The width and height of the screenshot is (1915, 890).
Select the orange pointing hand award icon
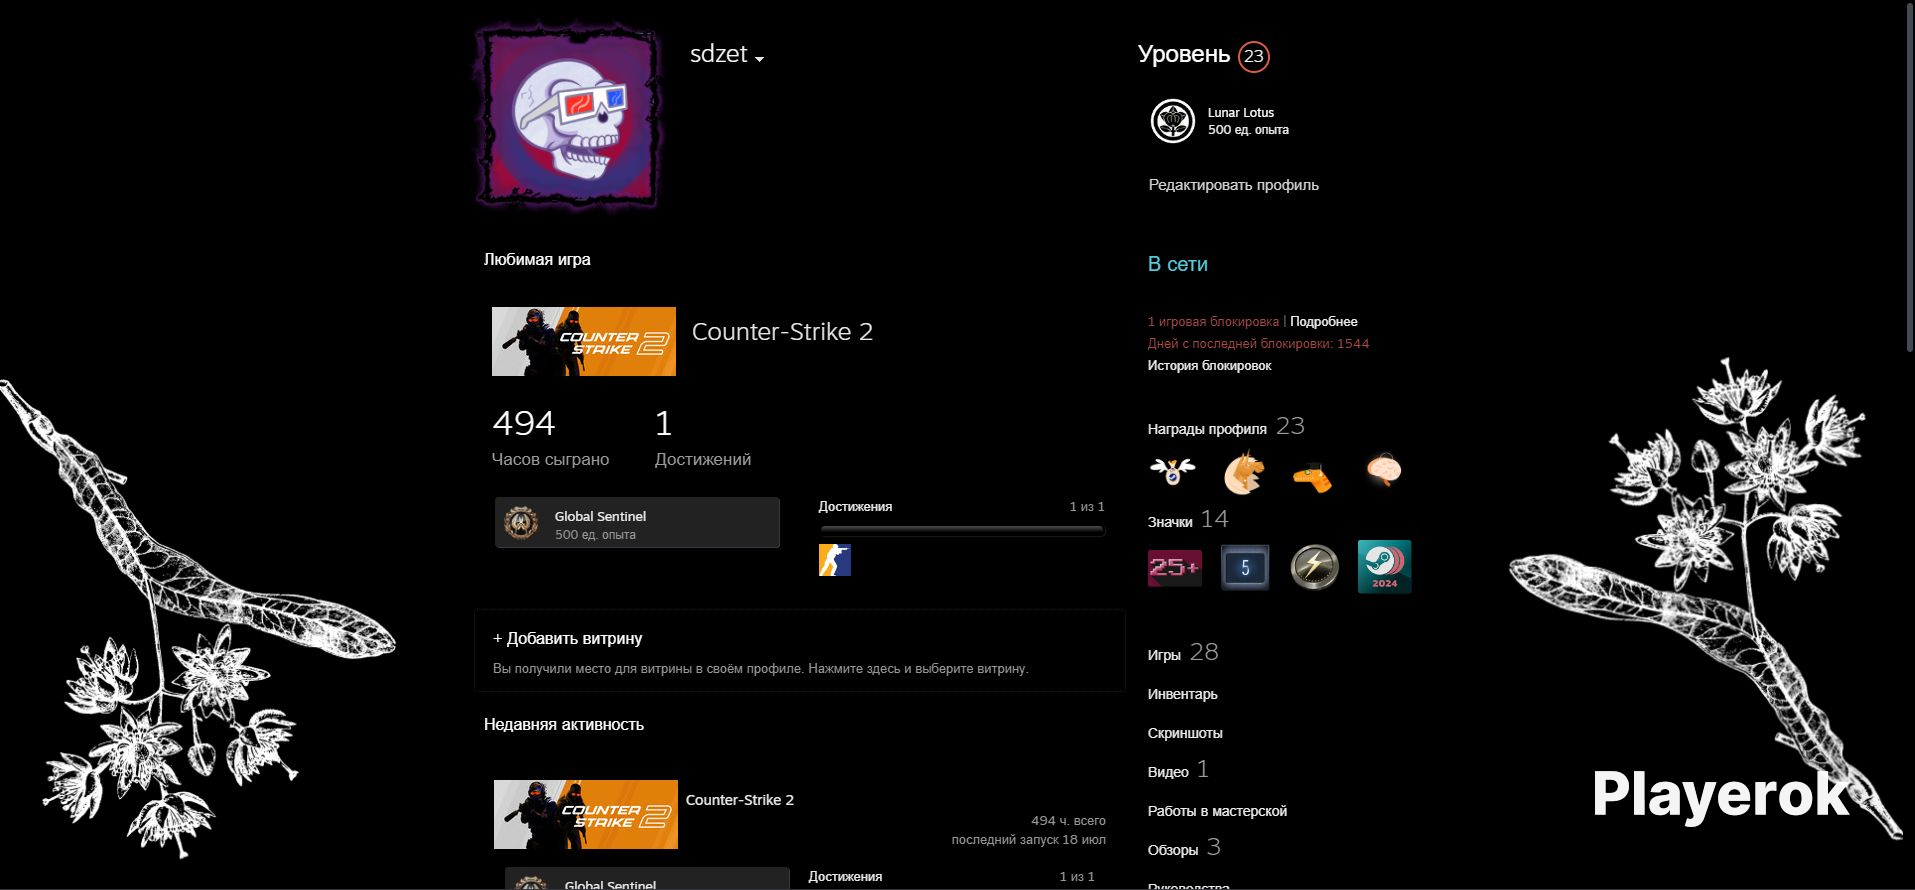tap(1313, 477)
